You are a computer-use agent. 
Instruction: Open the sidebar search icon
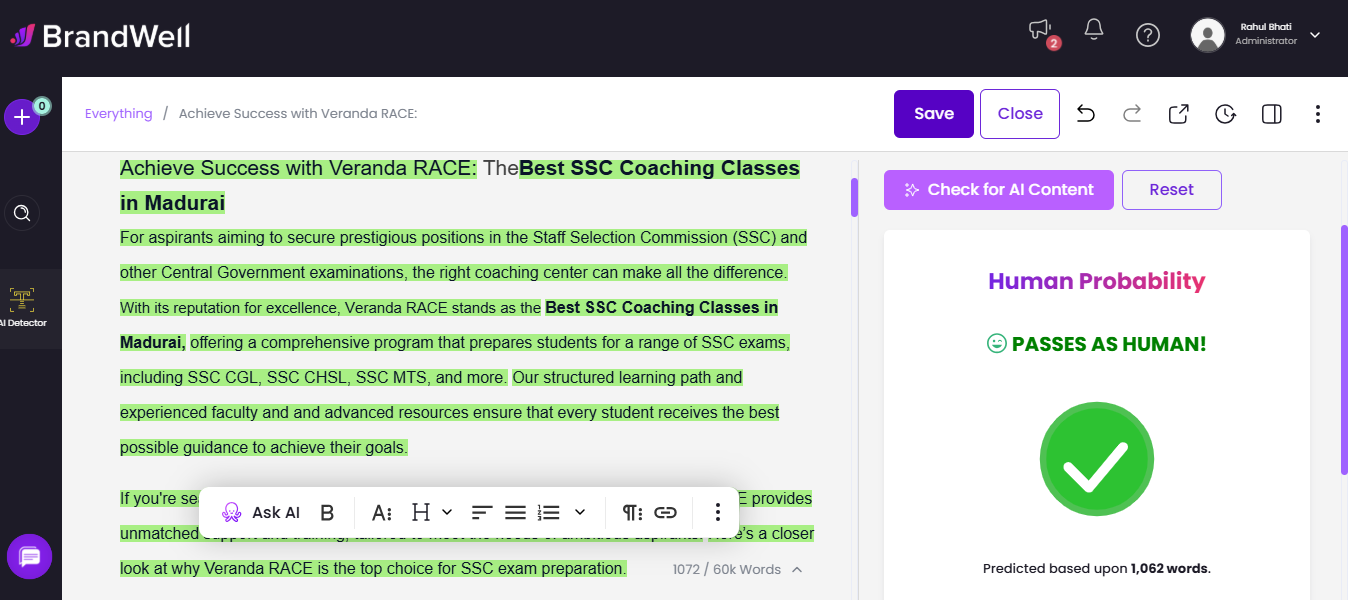(x=22, y=212)
